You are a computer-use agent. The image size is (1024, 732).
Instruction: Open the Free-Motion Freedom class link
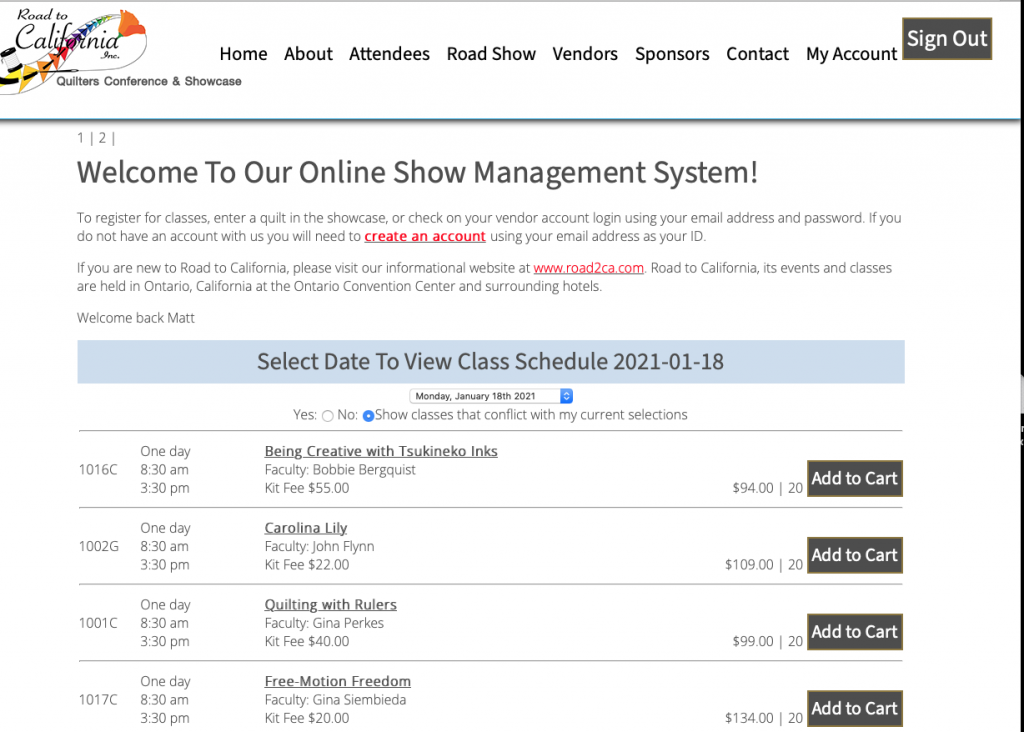tap(338, 681)
